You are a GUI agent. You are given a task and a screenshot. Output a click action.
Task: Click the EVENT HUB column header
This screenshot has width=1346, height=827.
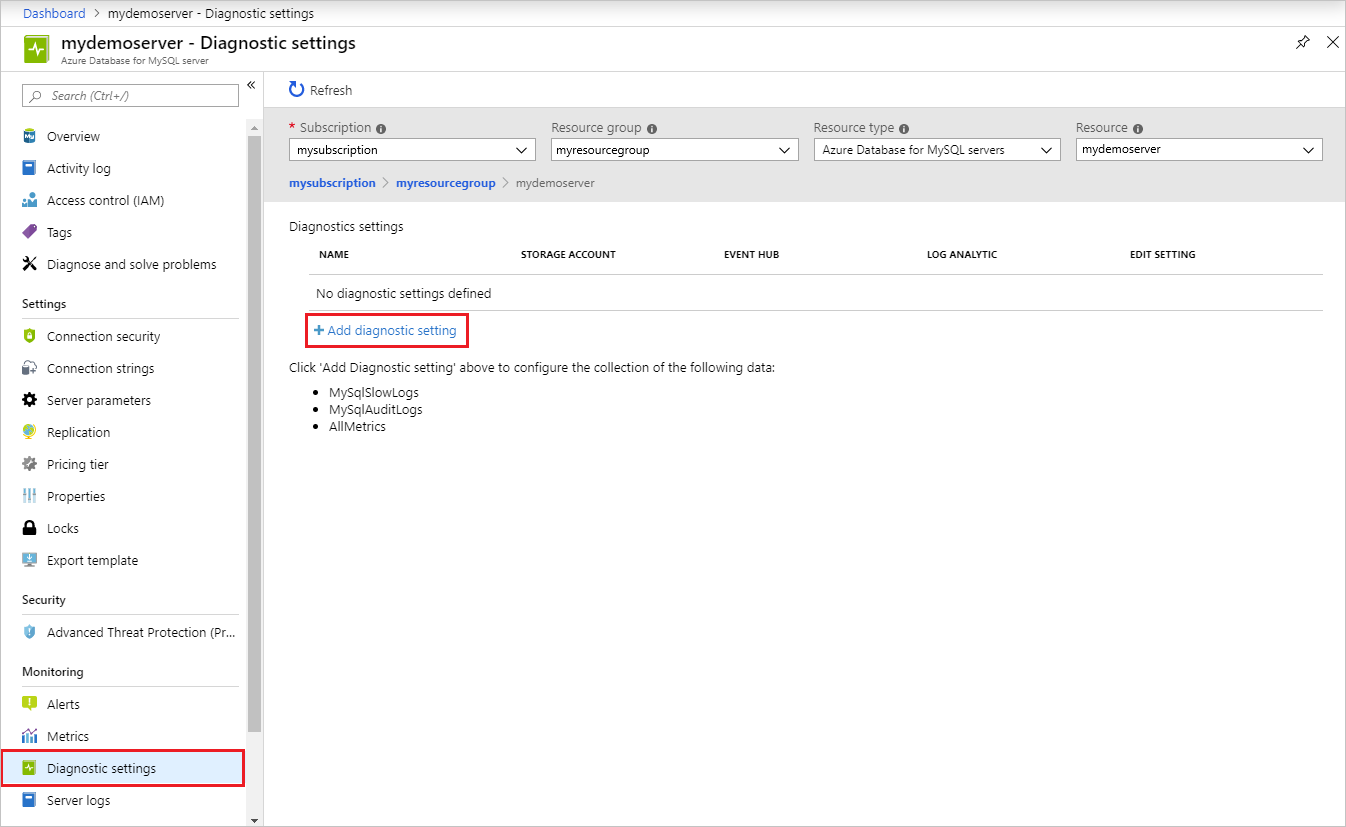[751, 255]
